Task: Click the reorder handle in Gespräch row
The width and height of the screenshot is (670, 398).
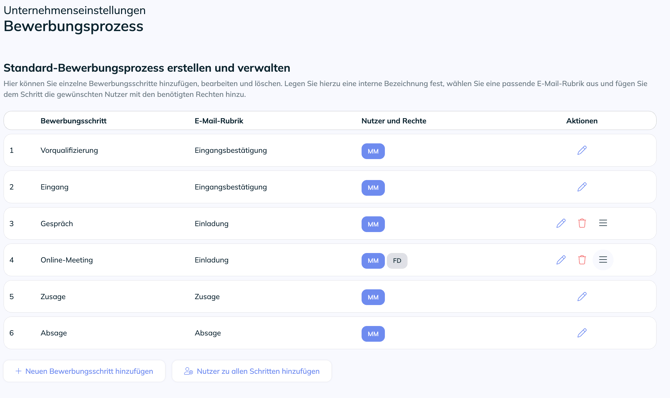Action: tap(603, 223)
